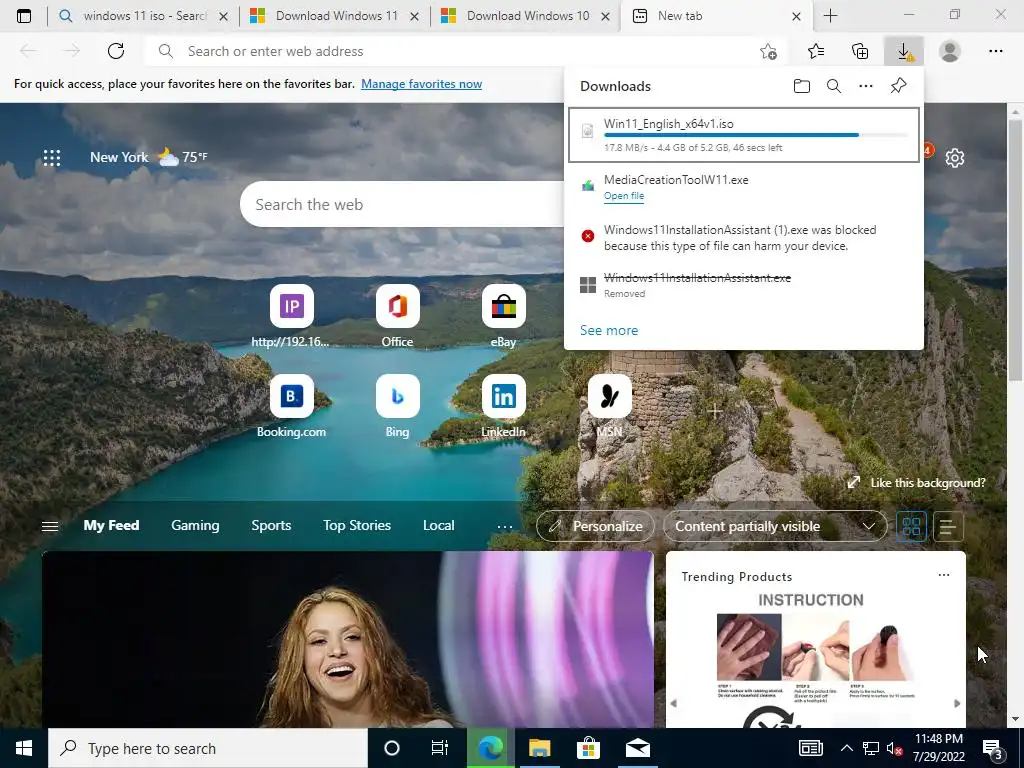Viewport: 1024px width, 768px height.
Task: Click the muted volume tray icon
Action: tap(893, 749)
